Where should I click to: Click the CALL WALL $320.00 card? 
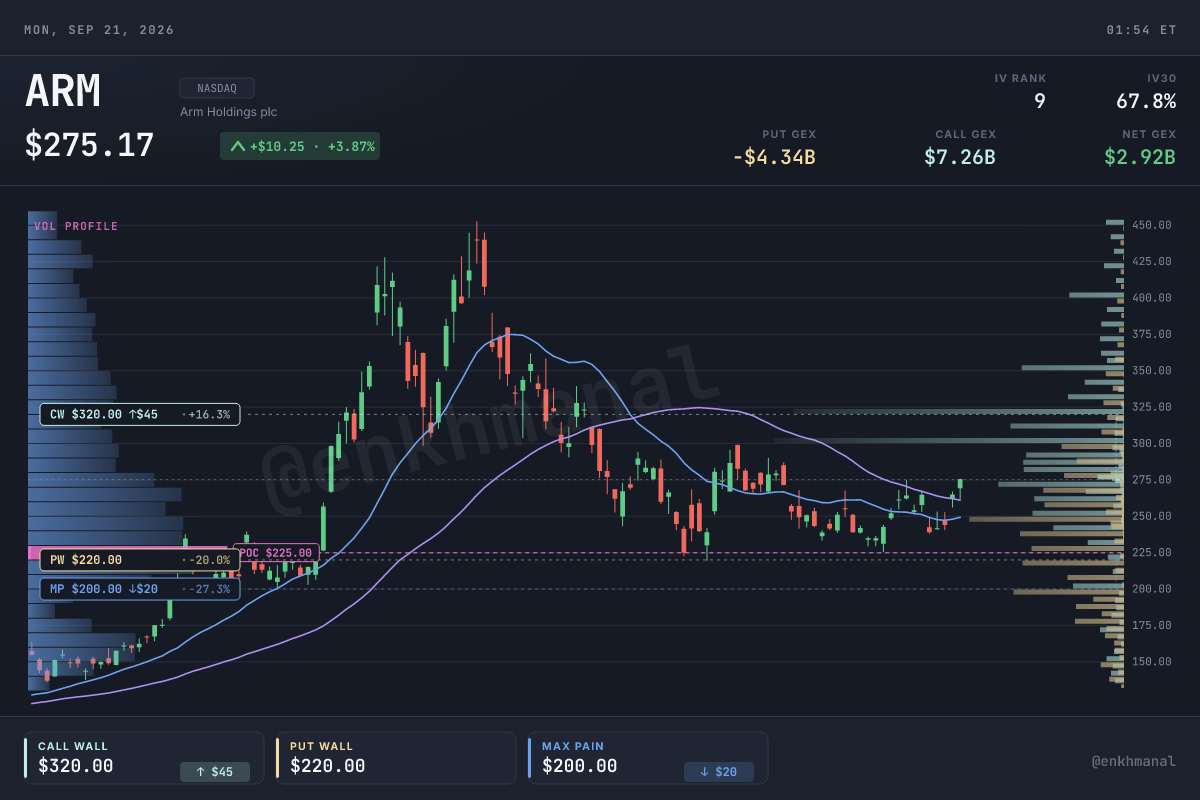tap(144, 758)
